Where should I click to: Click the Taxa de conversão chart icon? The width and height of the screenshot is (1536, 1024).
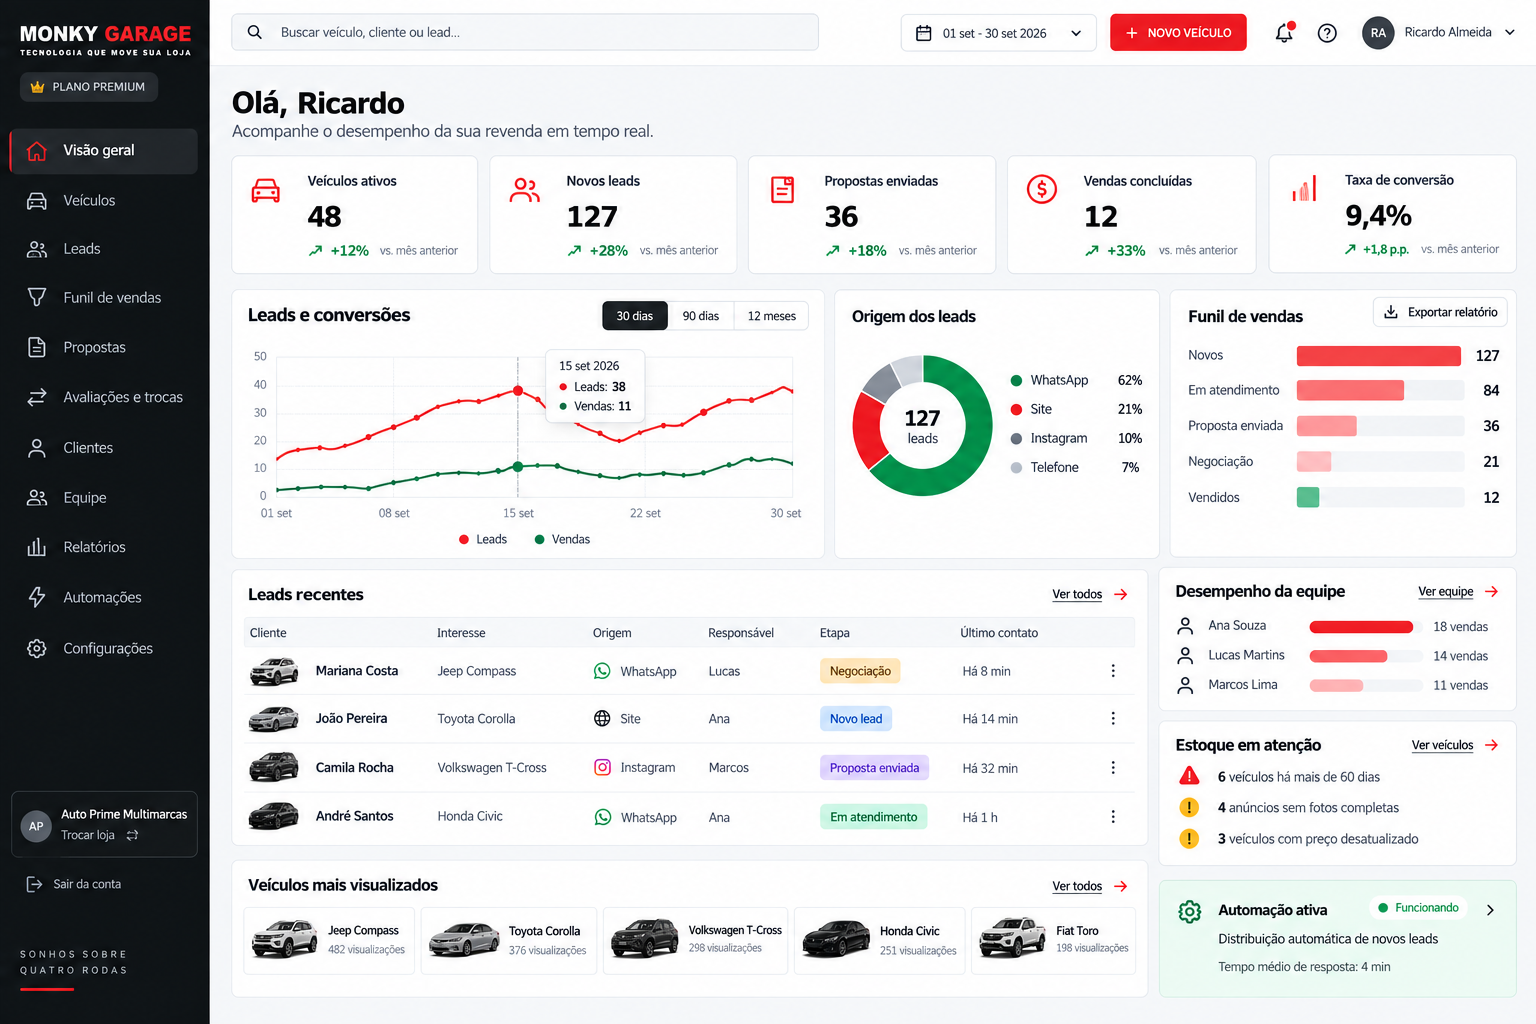(1304, 188)
